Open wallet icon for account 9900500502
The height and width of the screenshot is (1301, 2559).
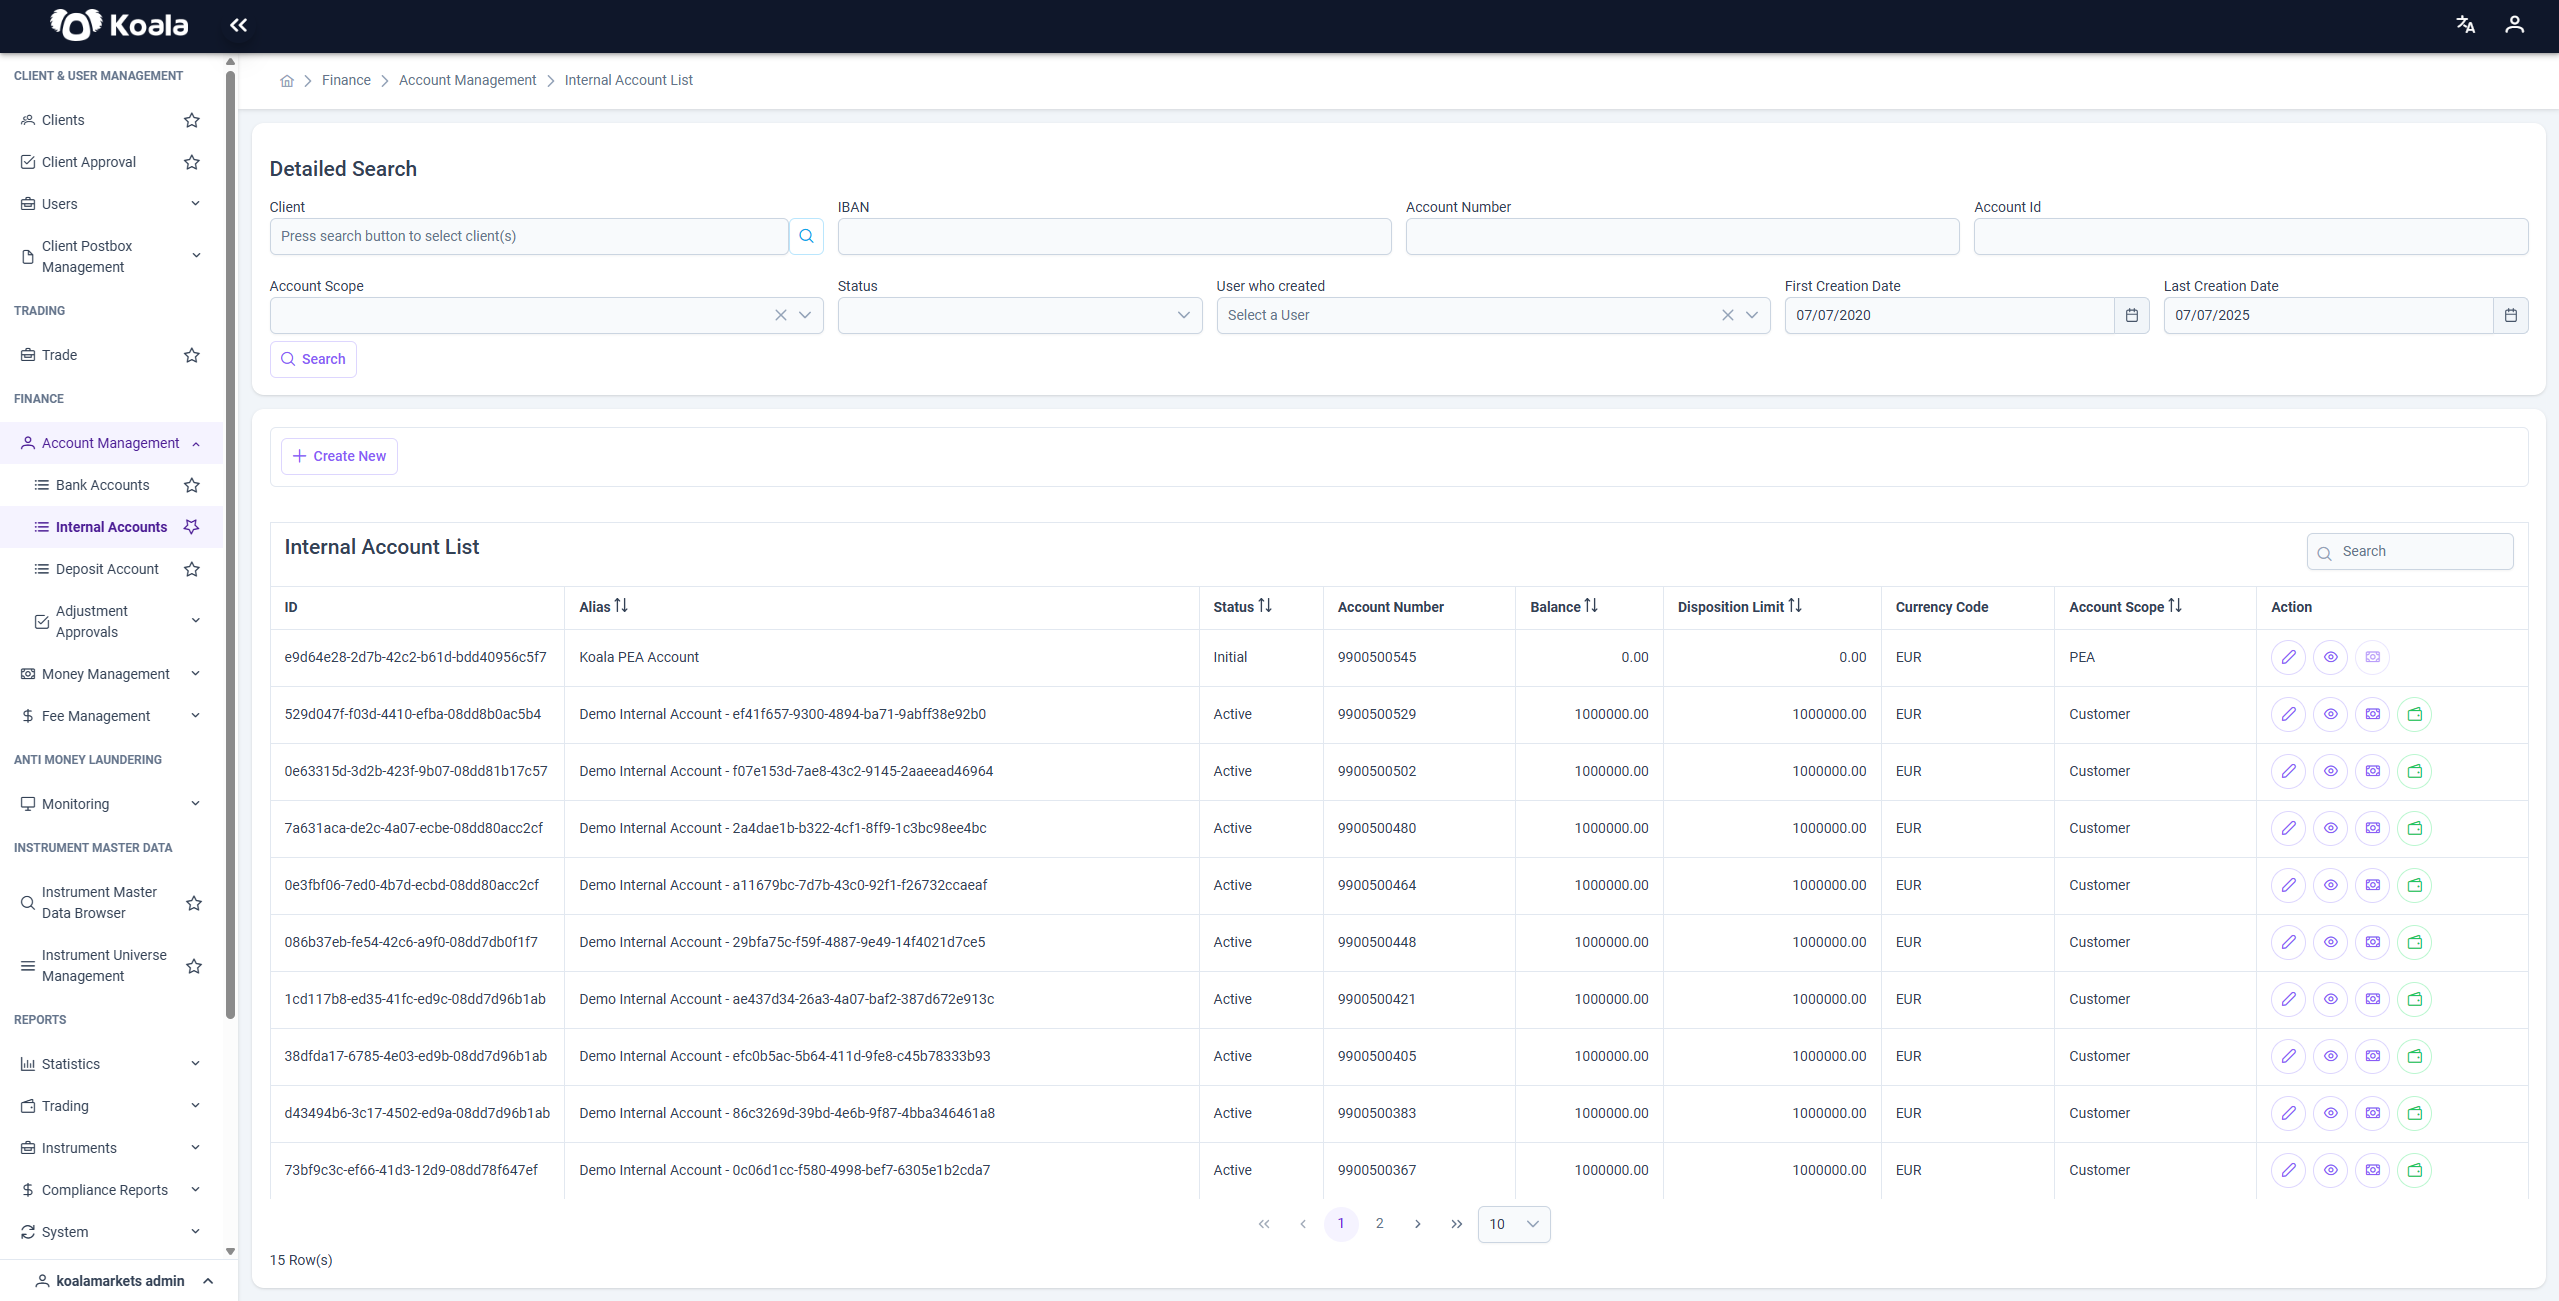2414,771
